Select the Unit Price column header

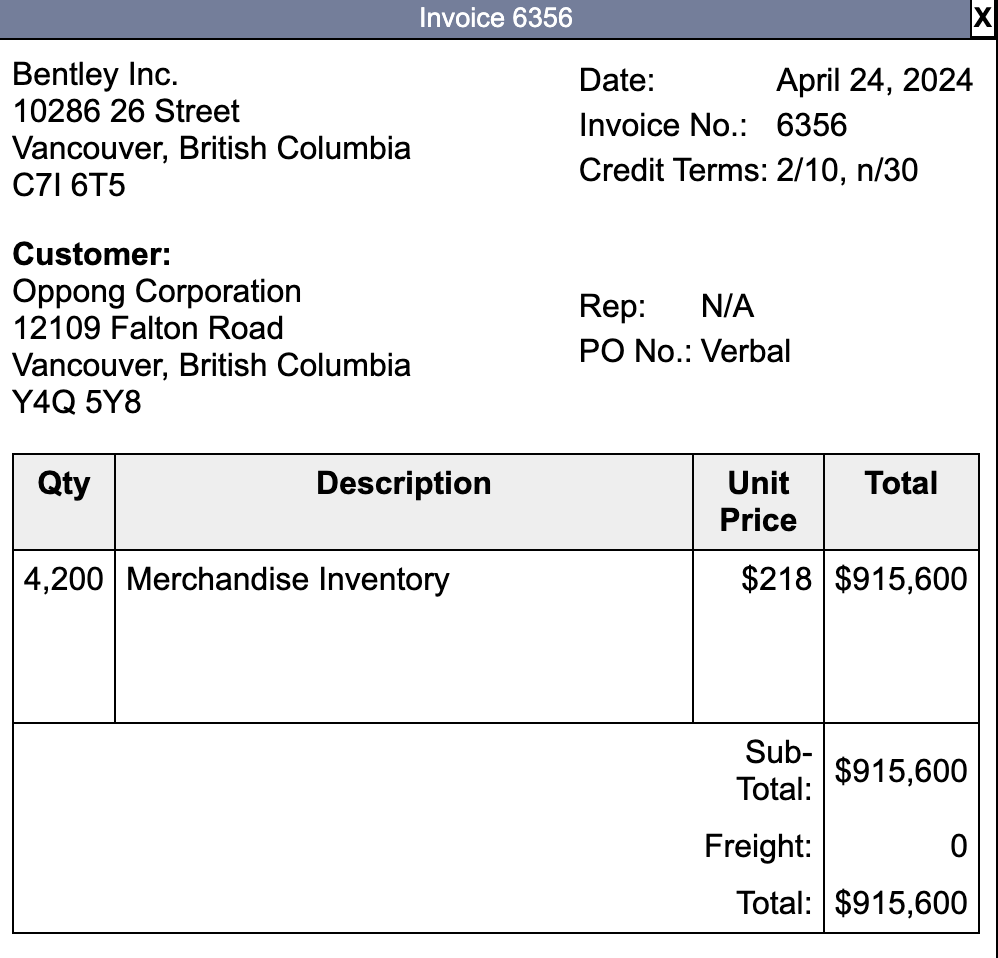757,501
